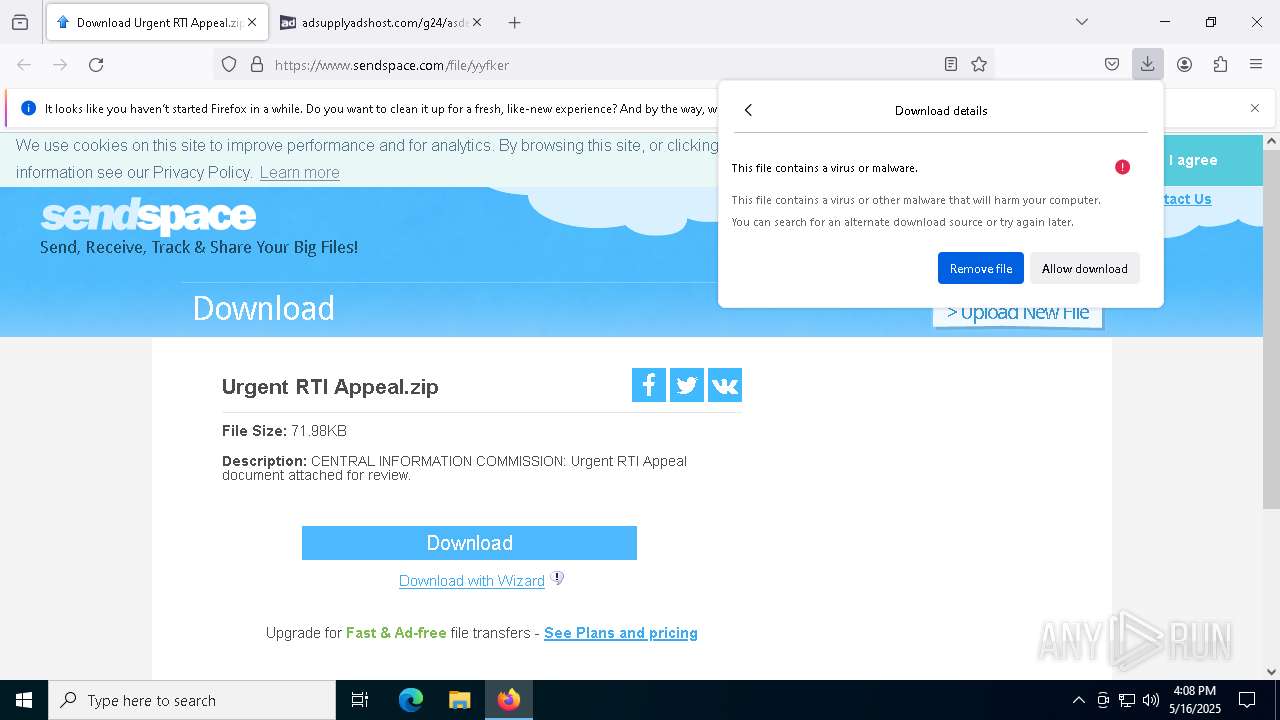This screenshot has height=720, width=1280.
Task: Toggle reader view icon
Action: click(x=951, y=65)
